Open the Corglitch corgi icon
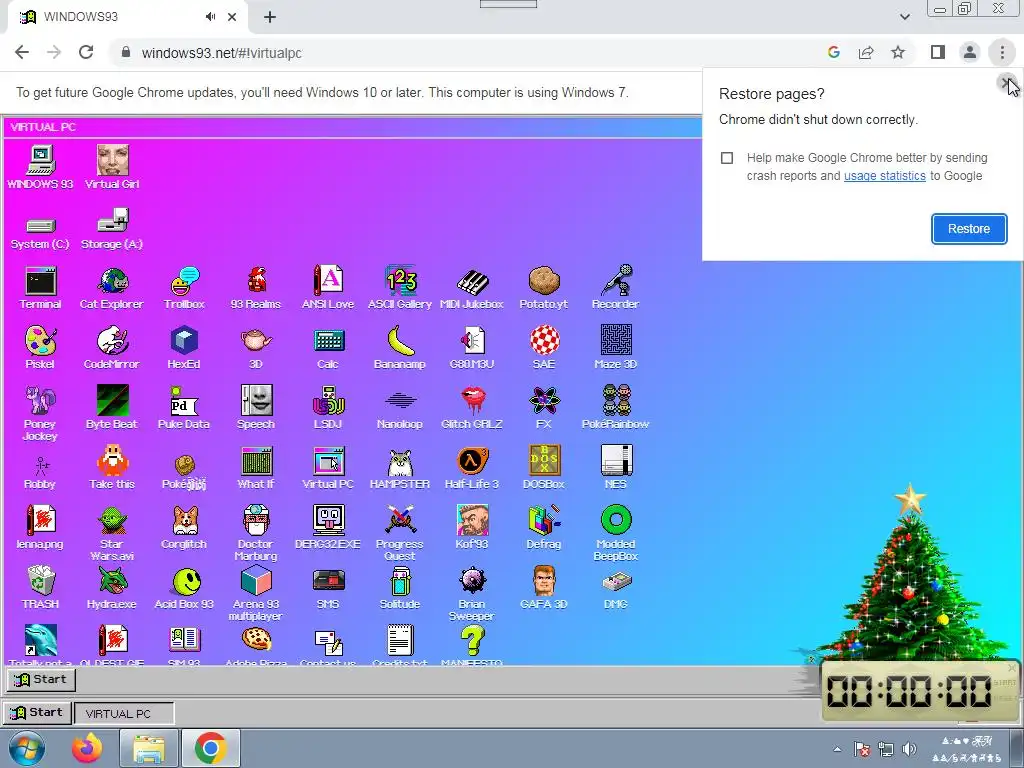 [184, 528]
